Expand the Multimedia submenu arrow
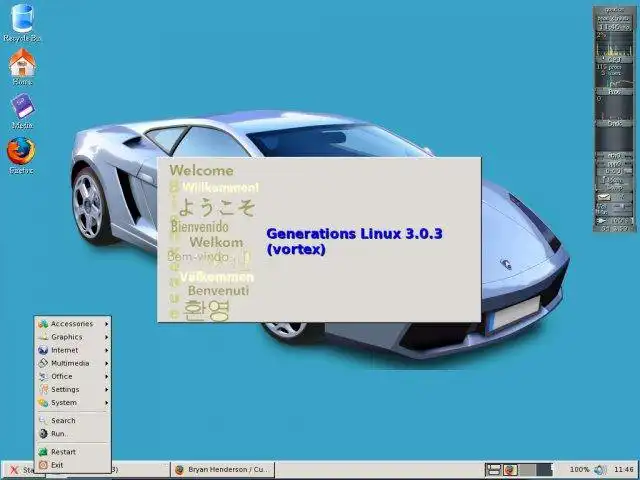This screenshot has width=640, height=480. point(106,363)
